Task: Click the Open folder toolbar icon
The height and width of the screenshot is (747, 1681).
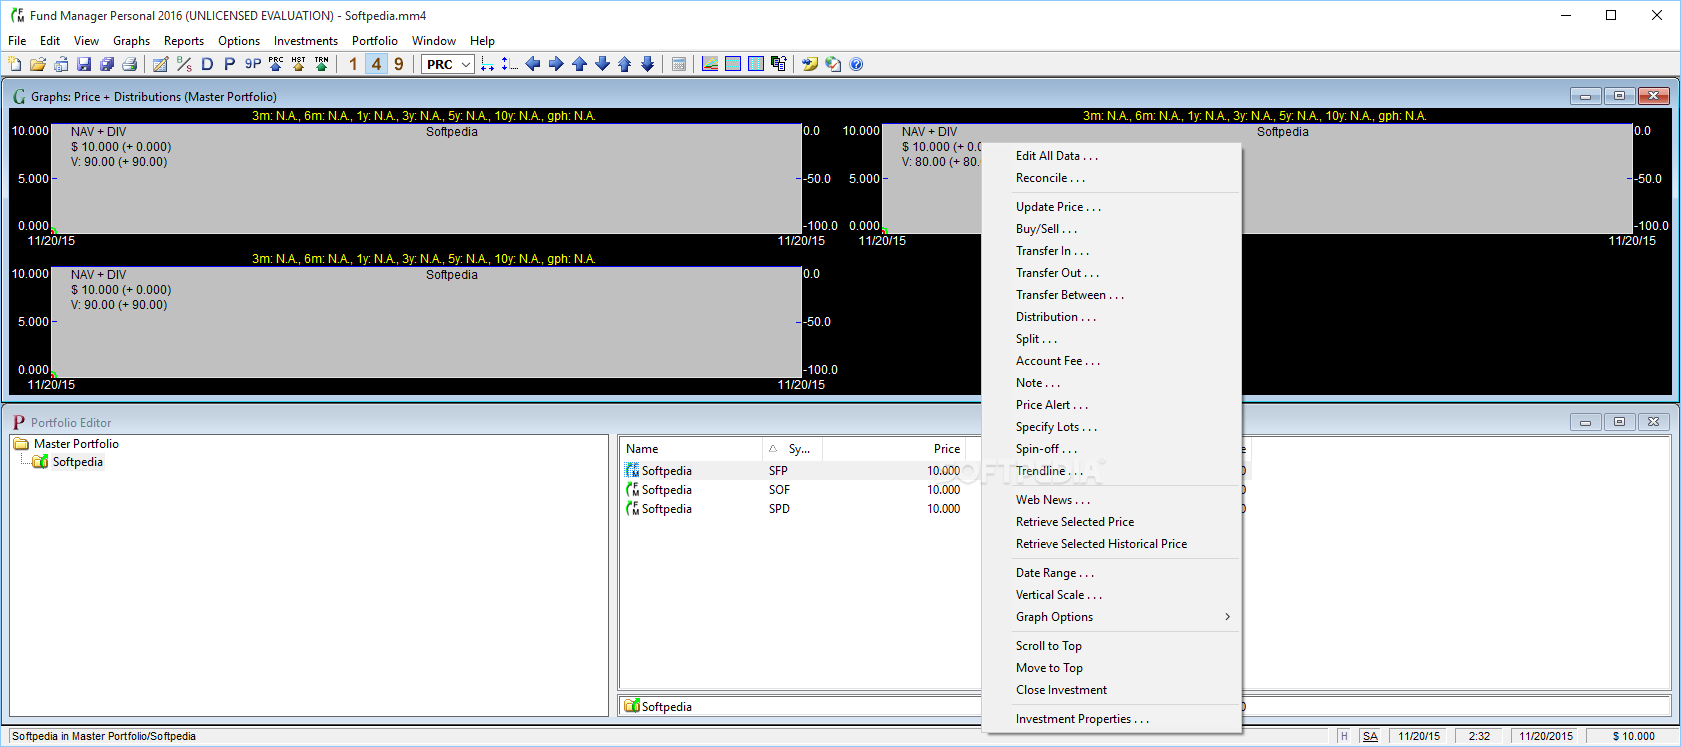Action: point(38,64)
